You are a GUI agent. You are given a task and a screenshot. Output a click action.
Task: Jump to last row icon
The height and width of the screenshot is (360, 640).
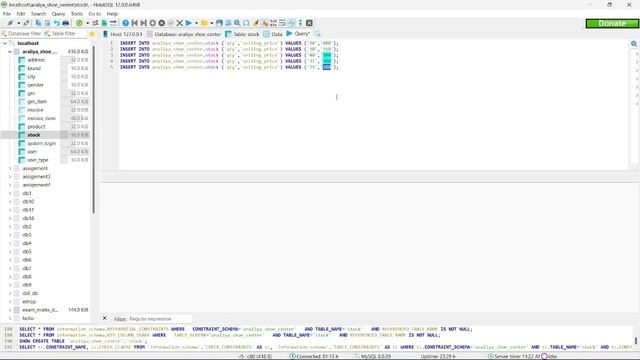point(144,23)
